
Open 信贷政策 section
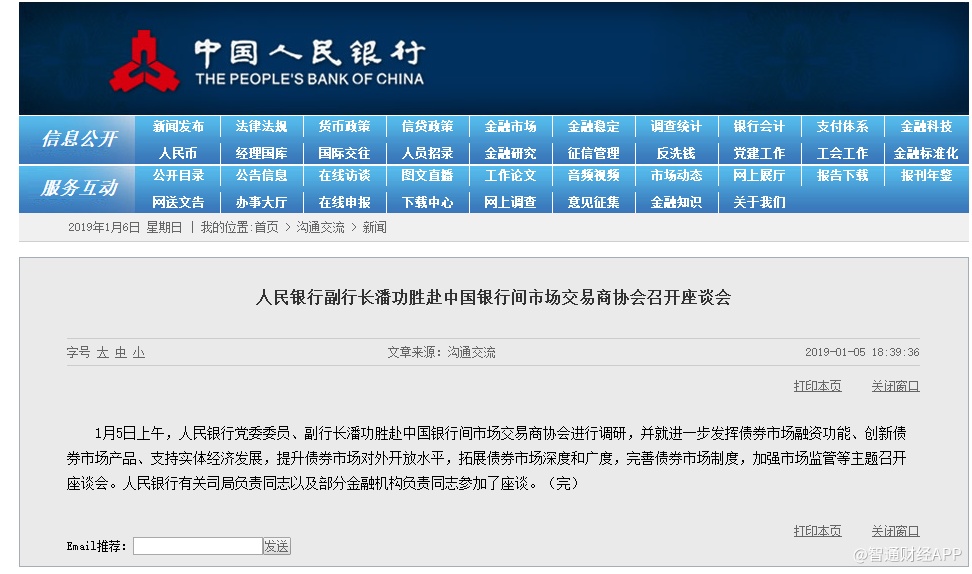[427, 126]
